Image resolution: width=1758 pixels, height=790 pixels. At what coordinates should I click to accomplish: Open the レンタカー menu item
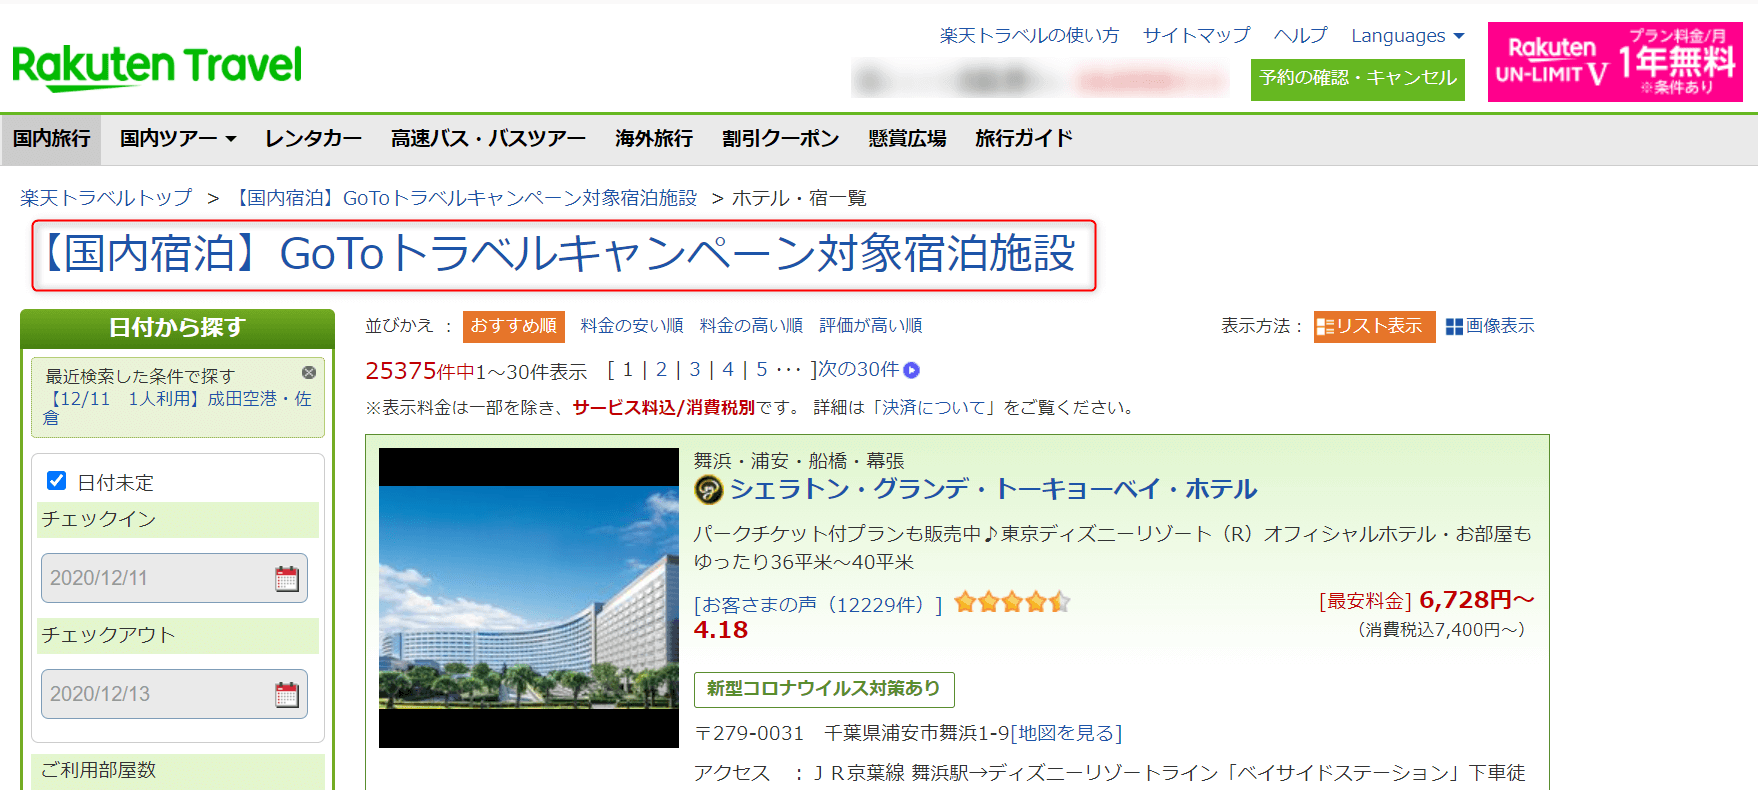pos(313,139)
